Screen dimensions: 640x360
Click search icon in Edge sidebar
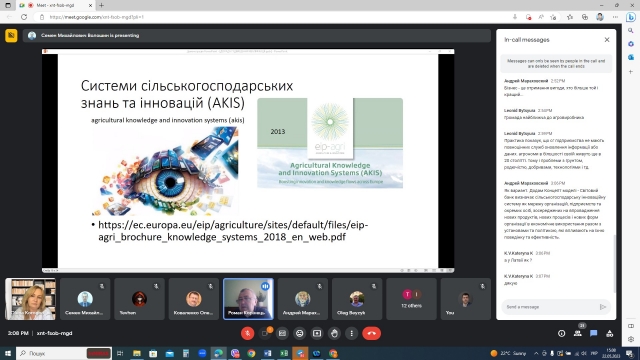pyautogui.click(x=631, y=31)
